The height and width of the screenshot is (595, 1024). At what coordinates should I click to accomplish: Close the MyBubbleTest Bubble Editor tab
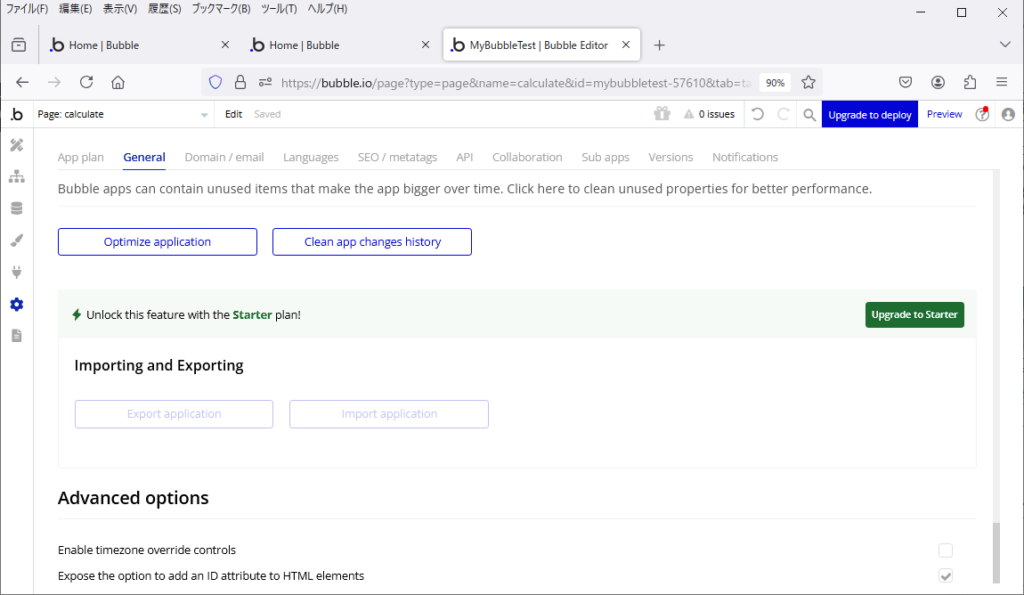(x=626, y=44)
